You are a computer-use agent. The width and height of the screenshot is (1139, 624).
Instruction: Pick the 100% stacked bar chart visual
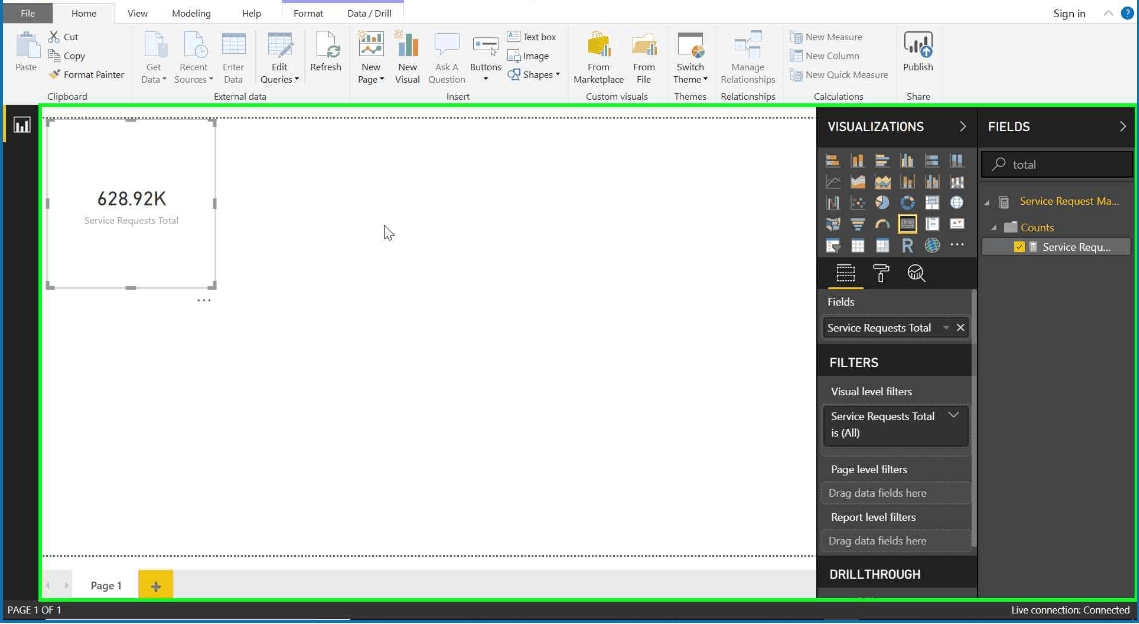point(932,161)
